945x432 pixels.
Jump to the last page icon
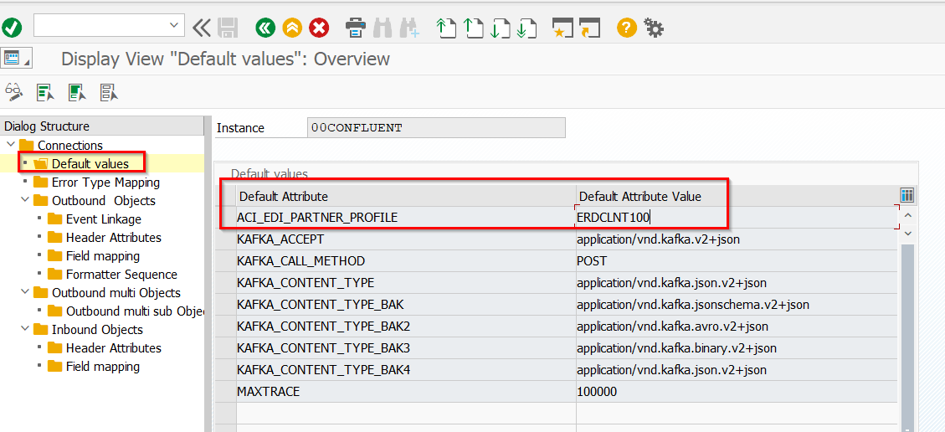point(527,28)
